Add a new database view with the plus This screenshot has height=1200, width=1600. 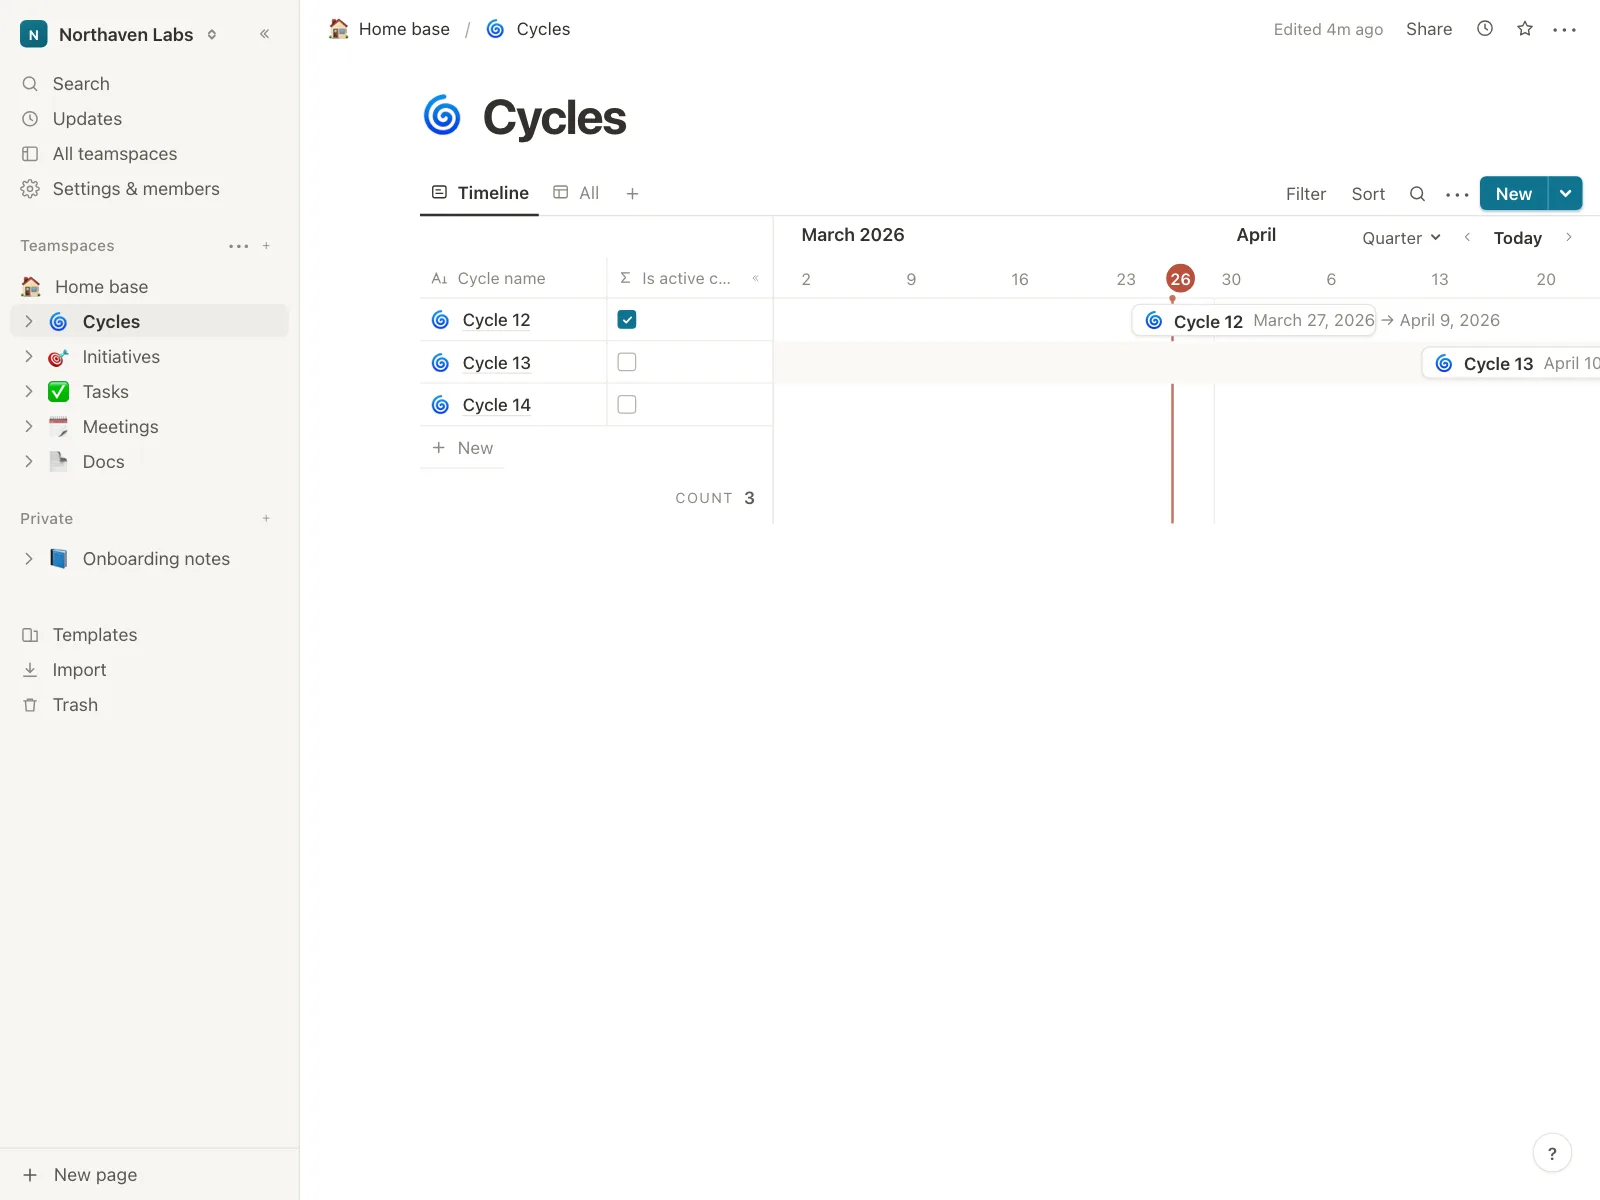(632, 194)
